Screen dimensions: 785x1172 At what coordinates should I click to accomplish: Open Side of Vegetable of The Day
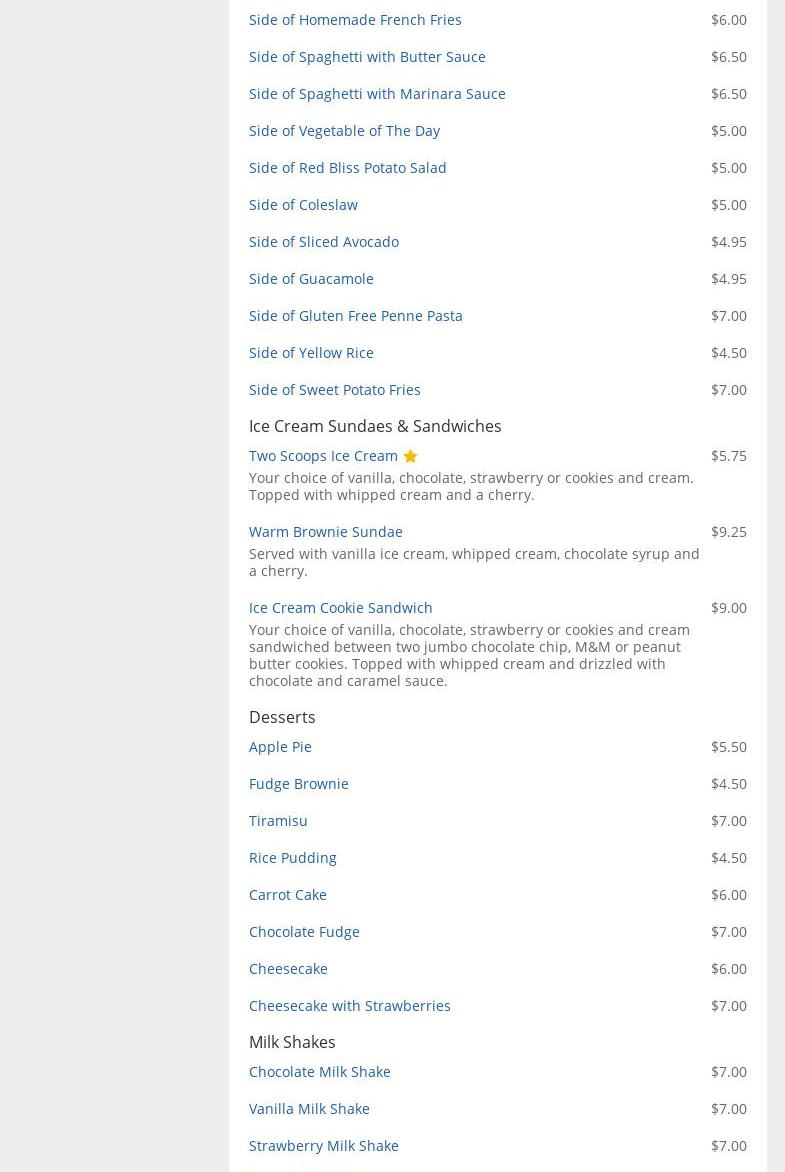point(344,131)
